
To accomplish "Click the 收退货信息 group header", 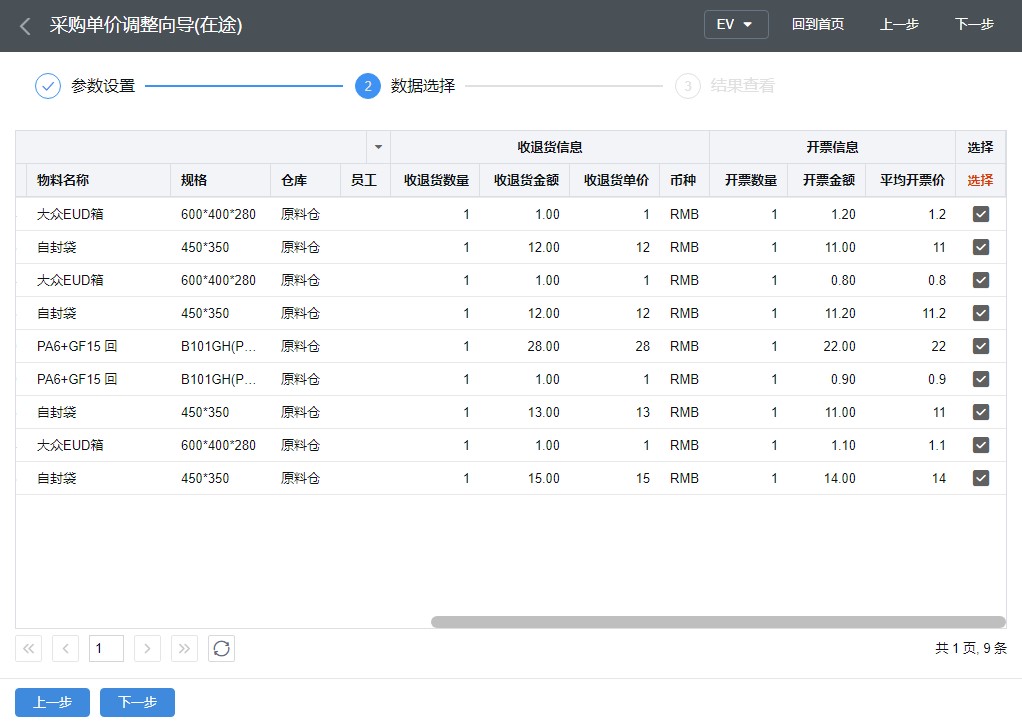I will point(550,147).
